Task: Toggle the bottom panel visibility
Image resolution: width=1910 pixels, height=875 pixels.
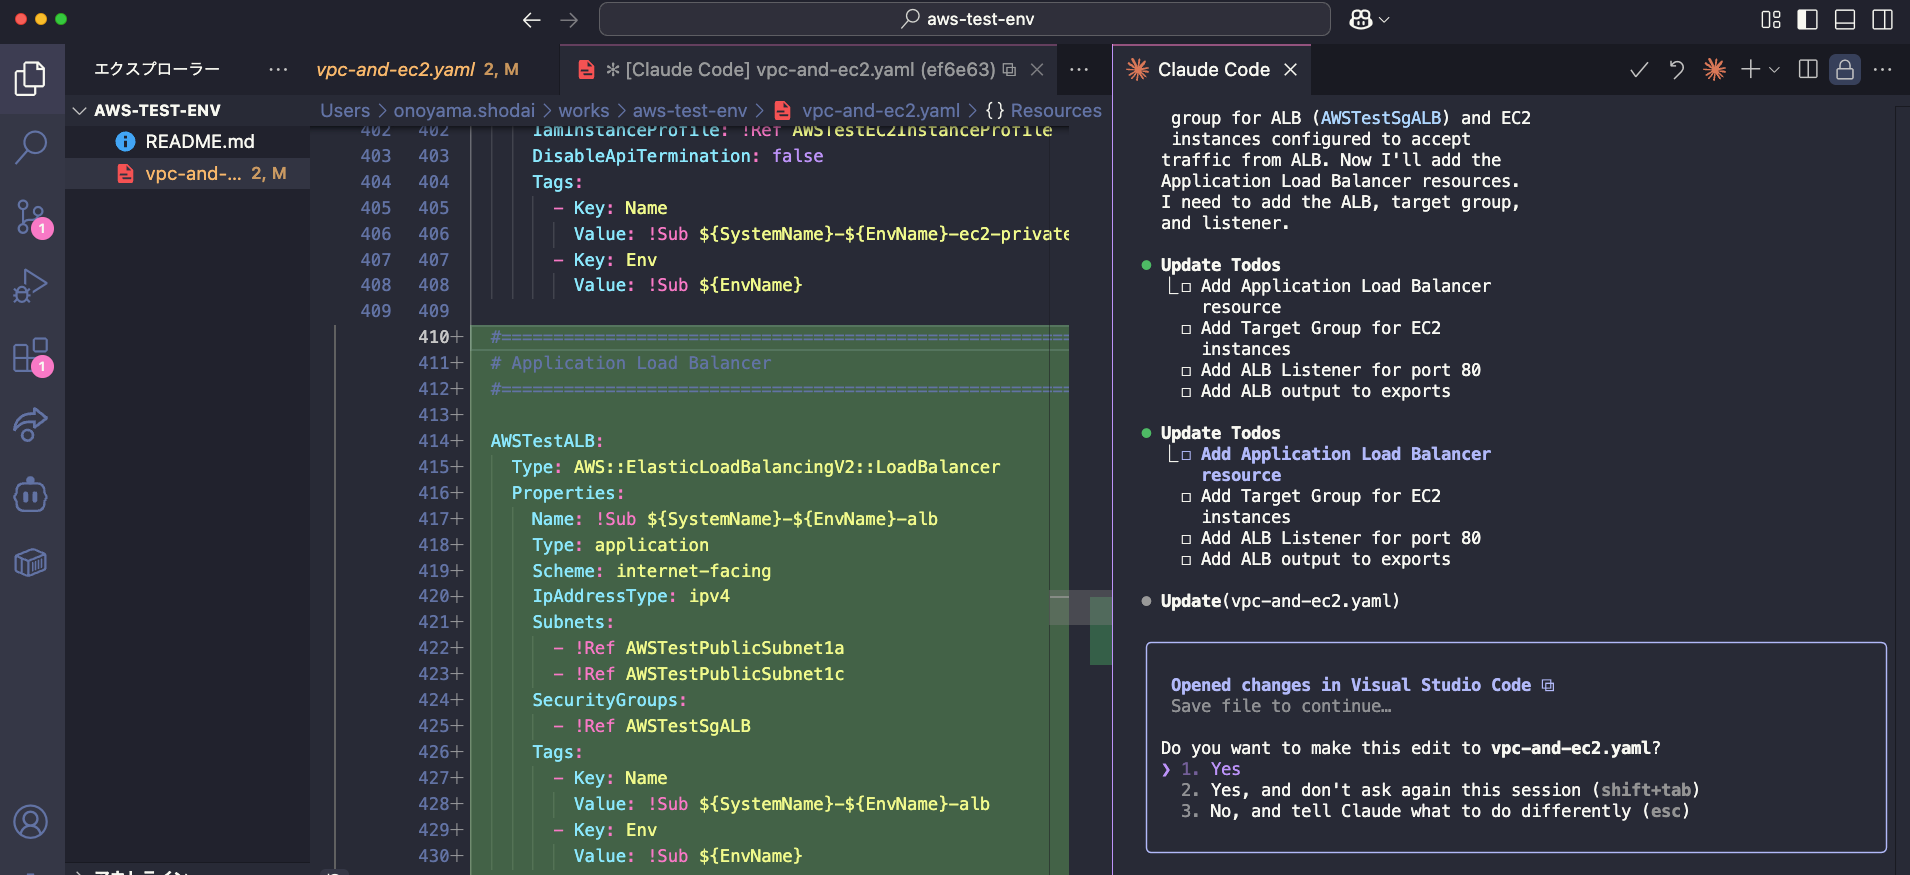Action: 1845,19
